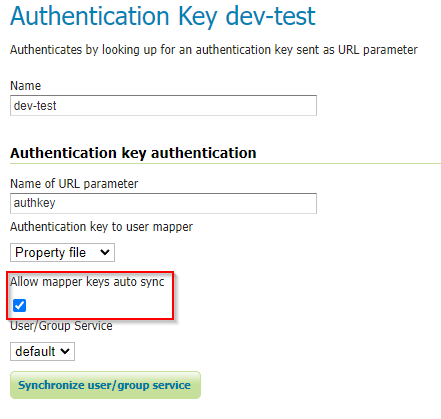Viewport: 441px width, 419px height.
Task: Click the checked blue checkmark box
Action: (19, 305)
